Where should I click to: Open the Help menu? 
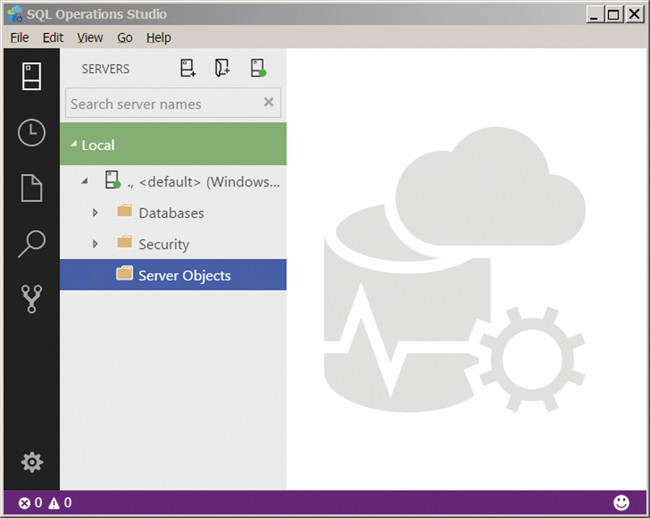[x=158, y=38]
